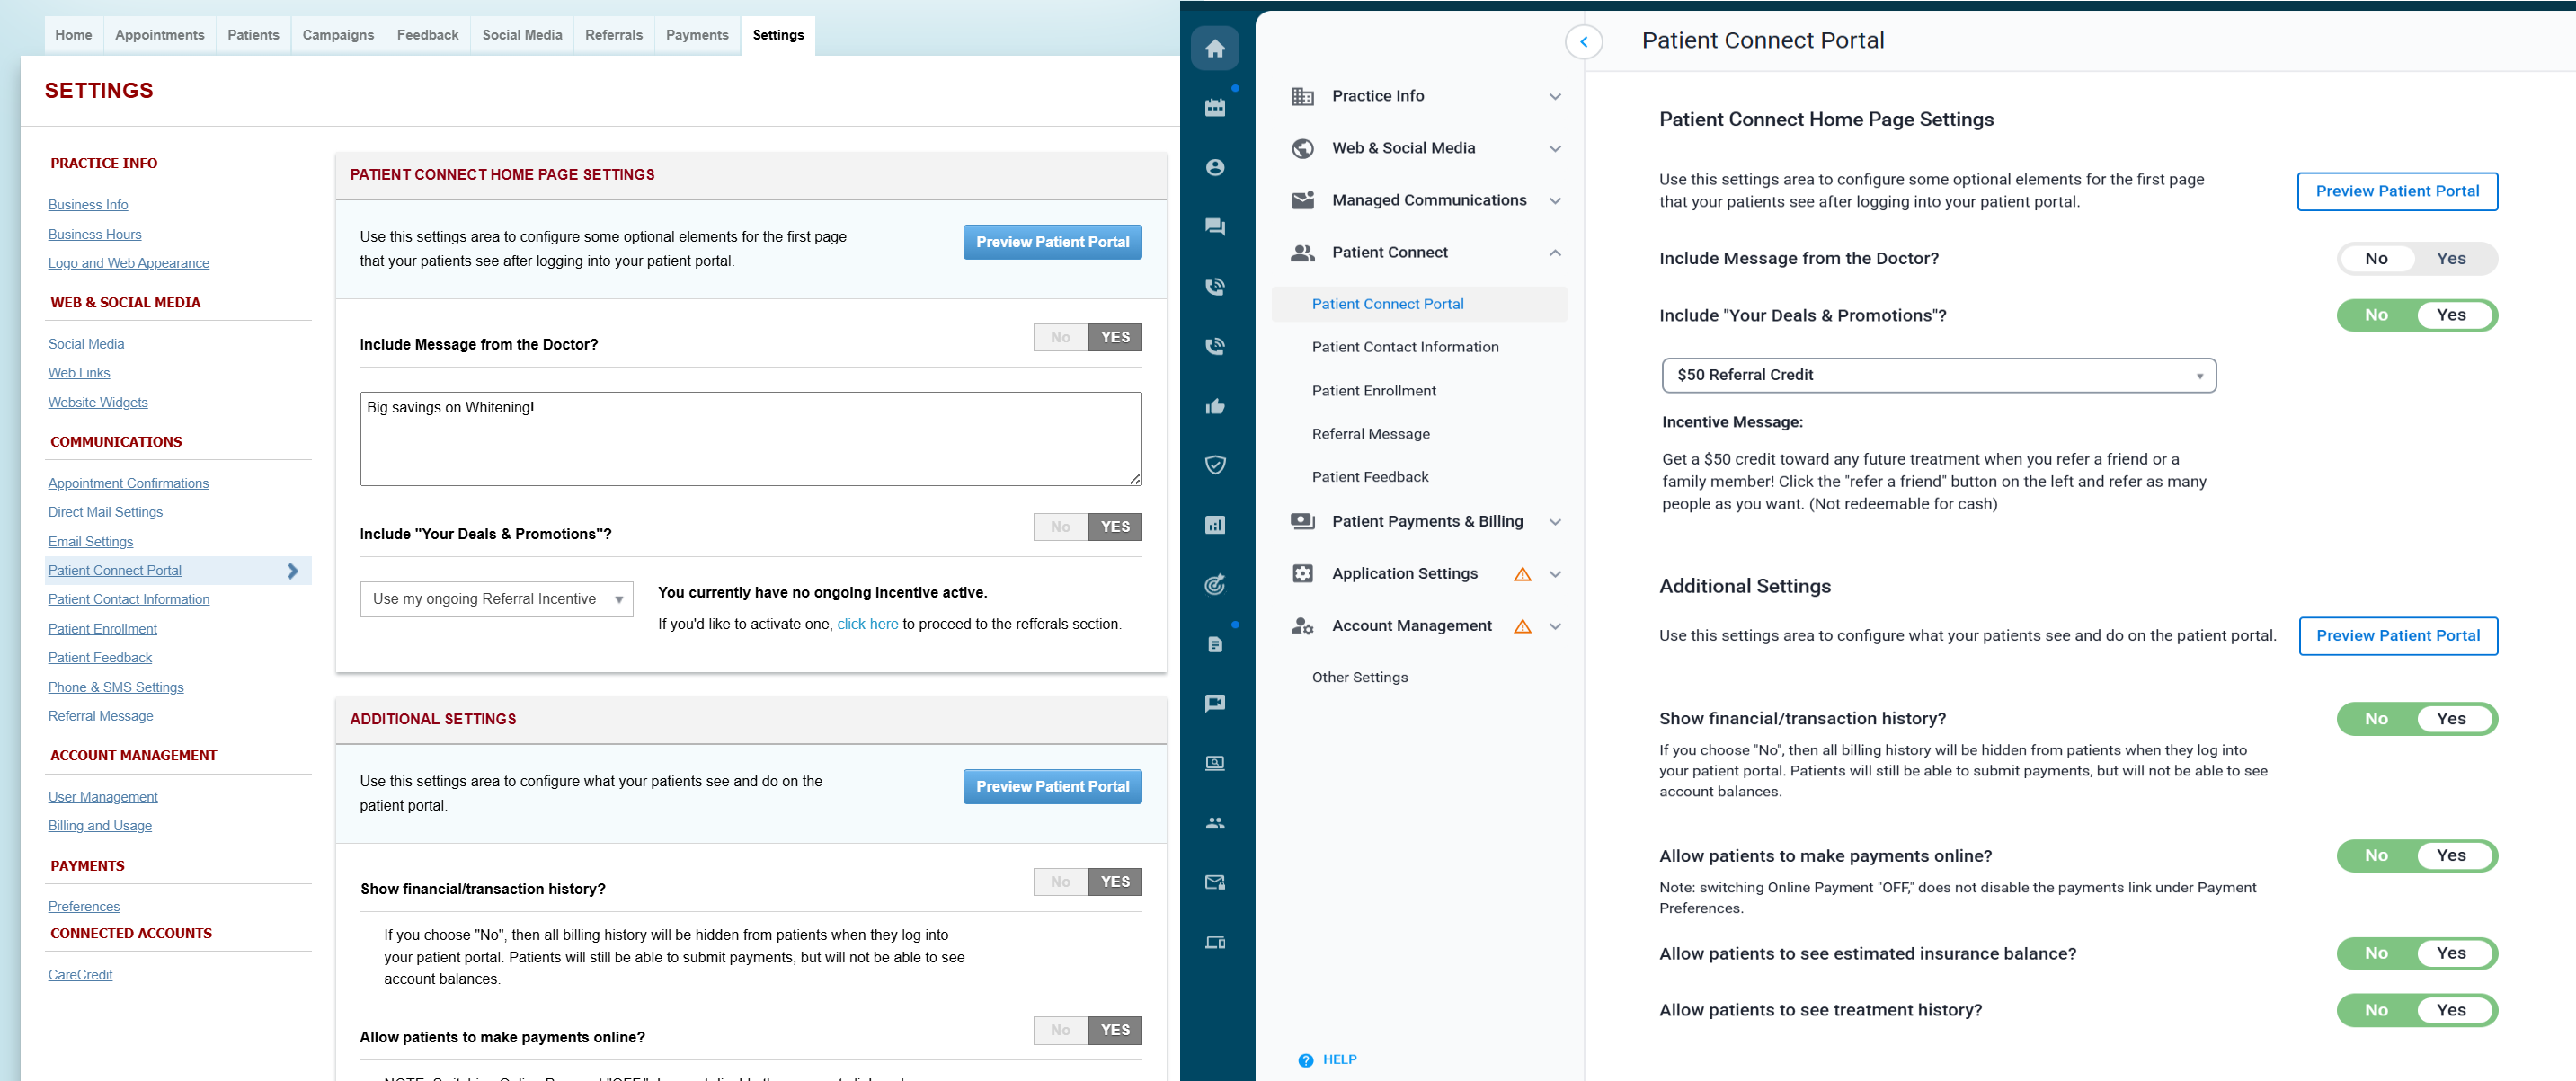Click the bar chart reports icon

point(1215,525)
